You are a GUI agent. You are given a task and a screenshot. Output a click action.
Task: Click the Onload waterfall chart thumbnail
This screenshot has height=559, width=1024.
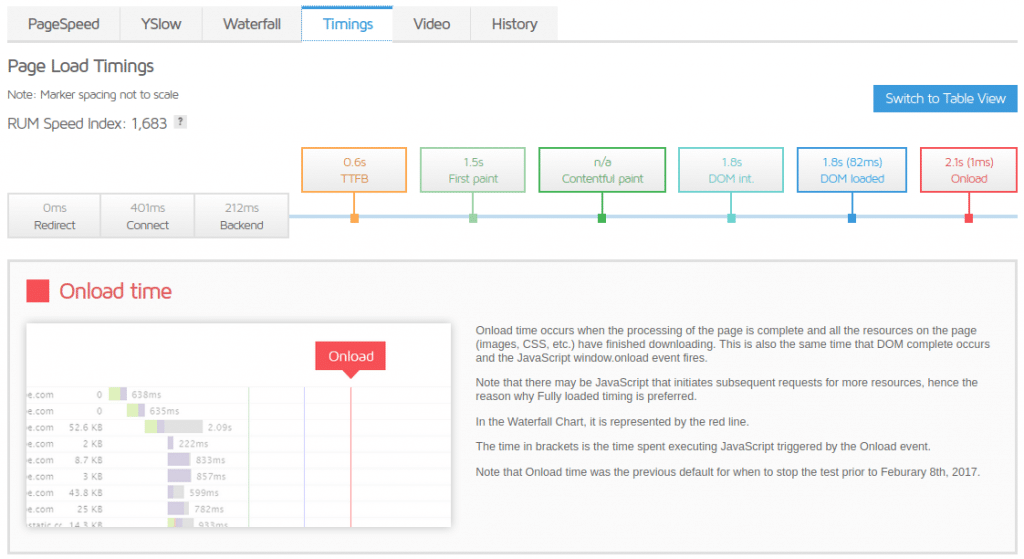pos(238,425)
